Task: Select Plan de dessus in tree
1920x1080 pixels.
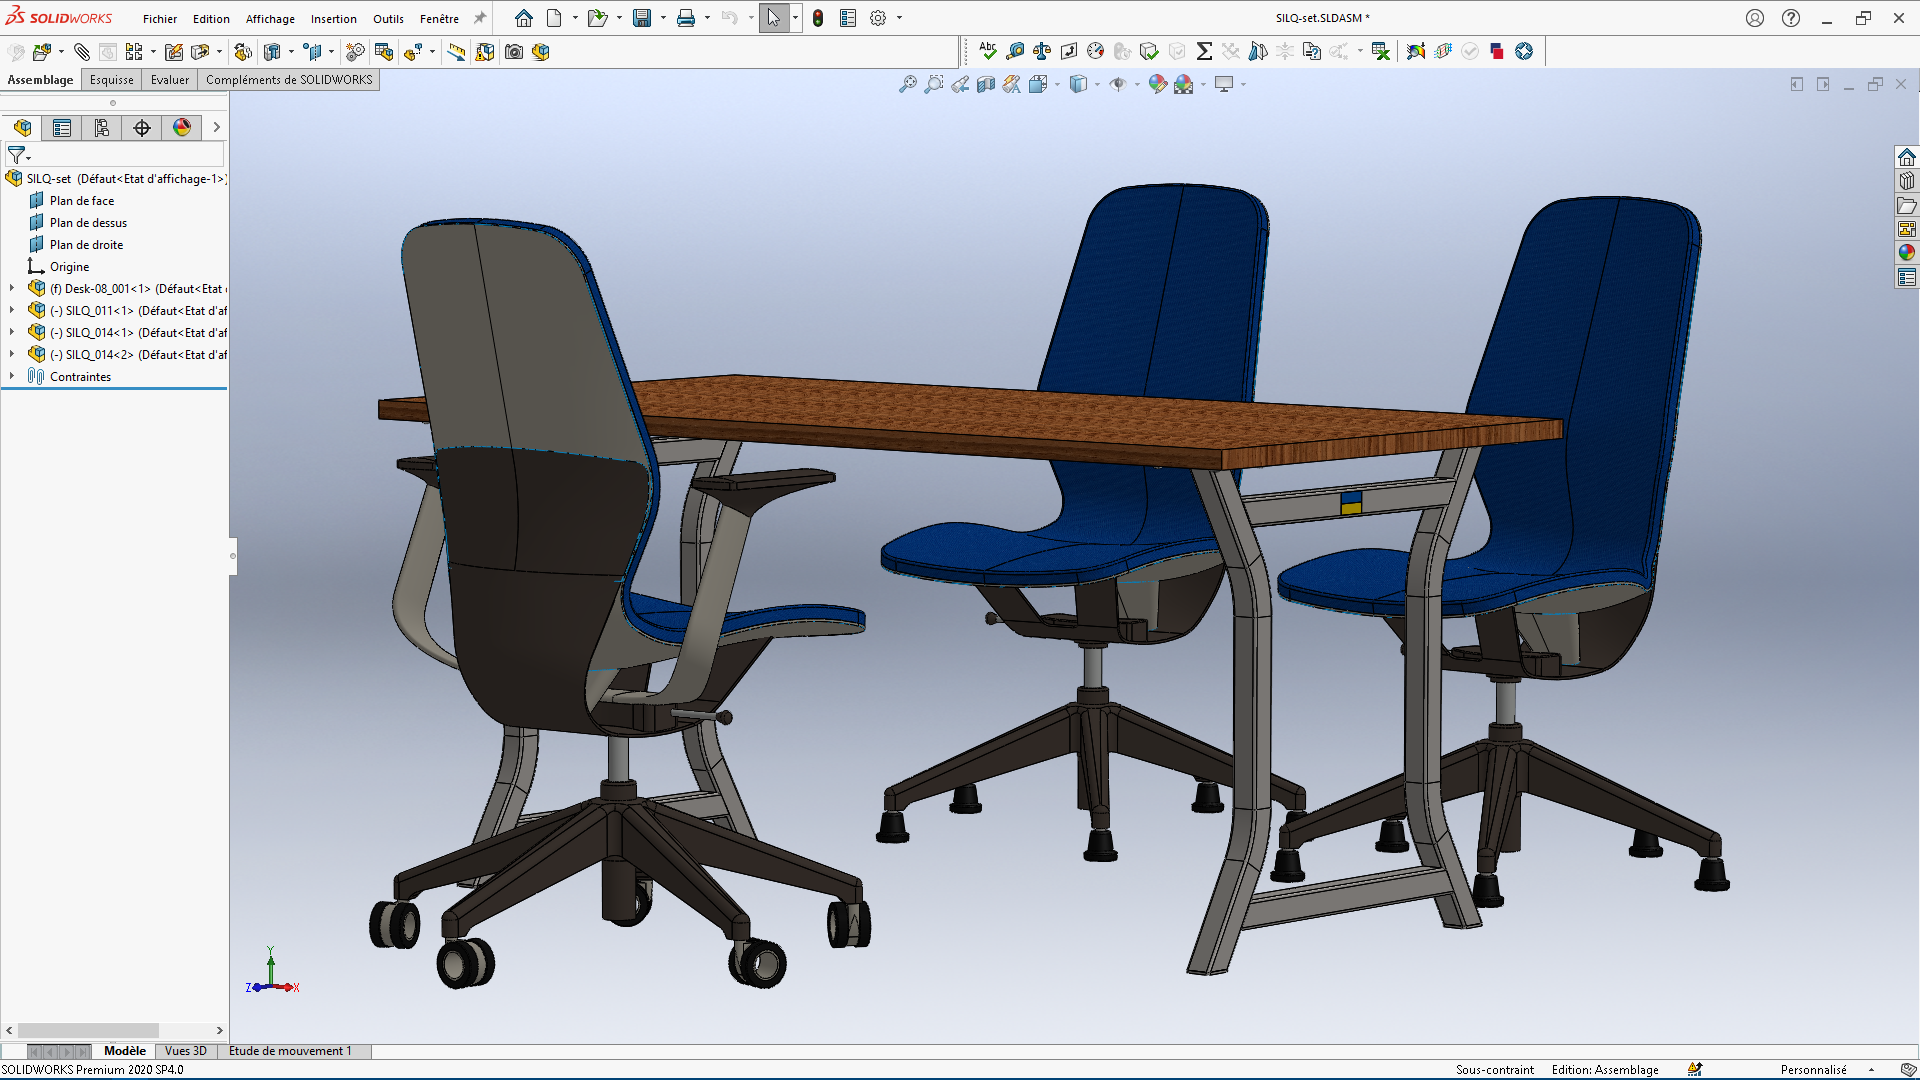Action: [88, 223]
